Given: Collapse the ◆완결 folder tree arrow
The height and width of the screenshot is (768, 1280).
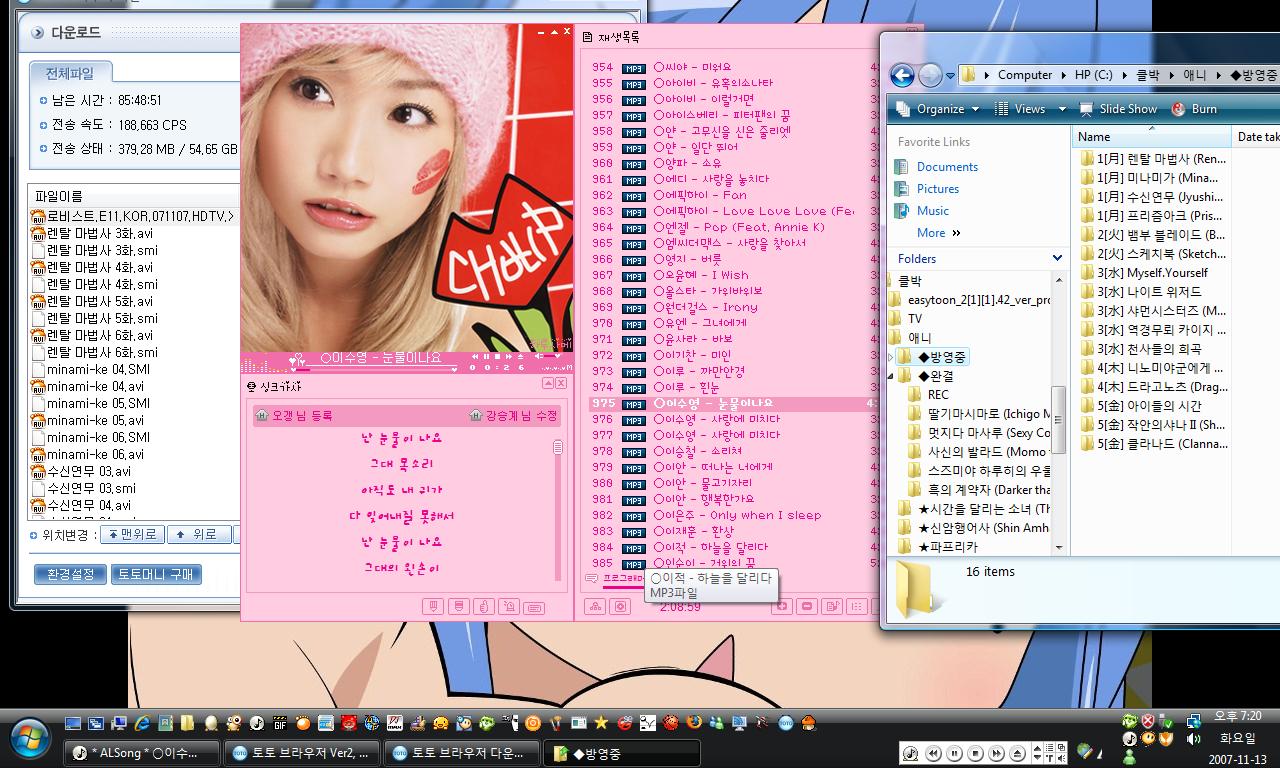Looking at the screenshot, I should point(892,376).
